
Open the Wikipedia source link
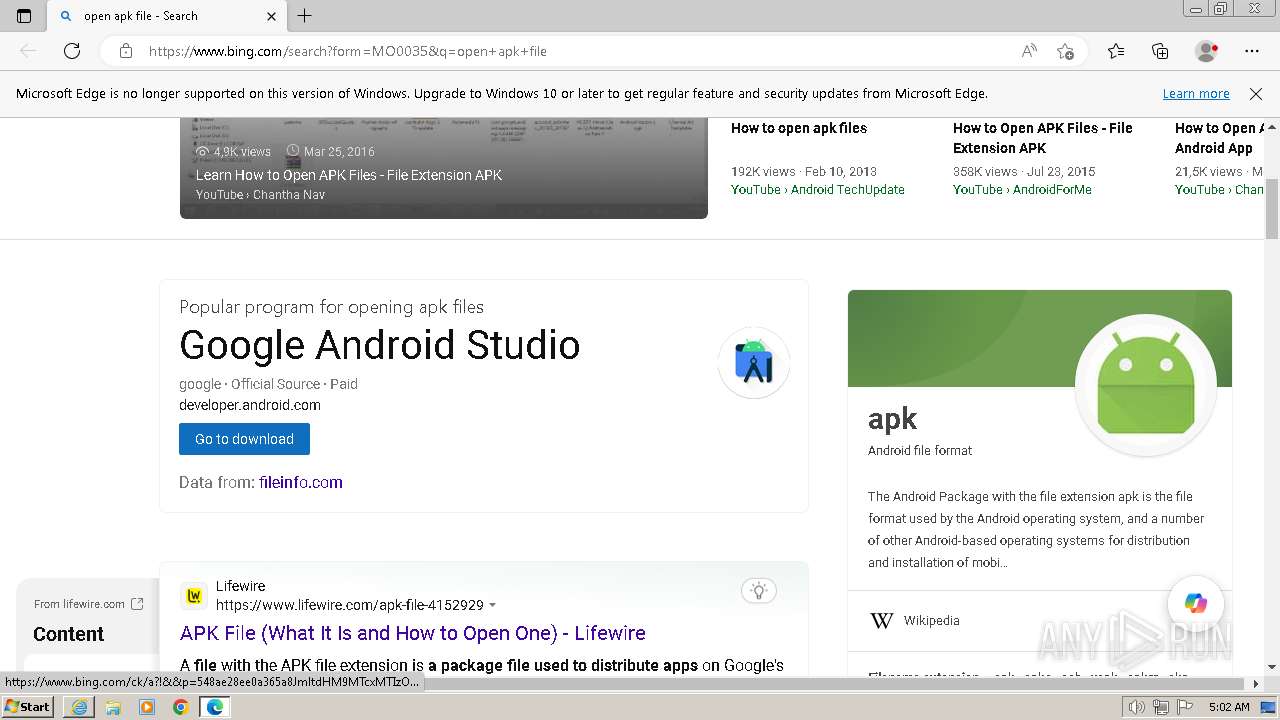pyautogui.click(x=931, y=621)
